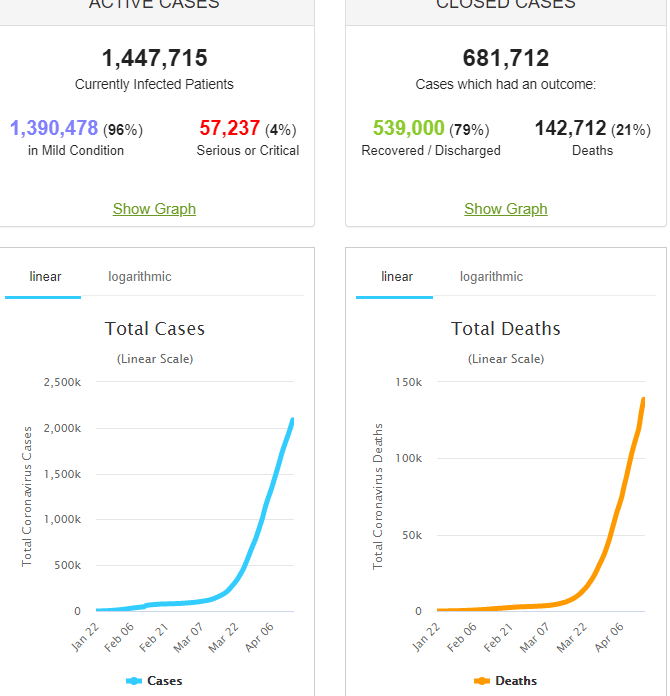Click the 142,712 deaths count
The width and height of the screenshot is (670, 696).
(571, 129)
